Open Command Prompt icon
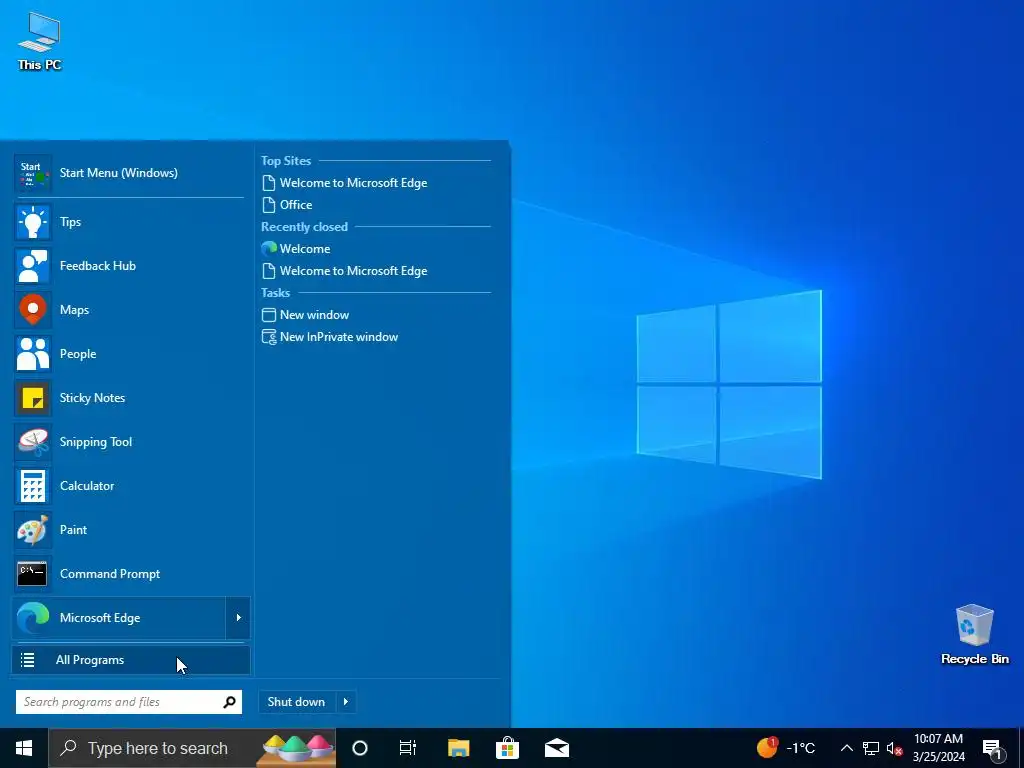Image resolution: width=1024 pixels, height=768 pixels. (33, 574)
